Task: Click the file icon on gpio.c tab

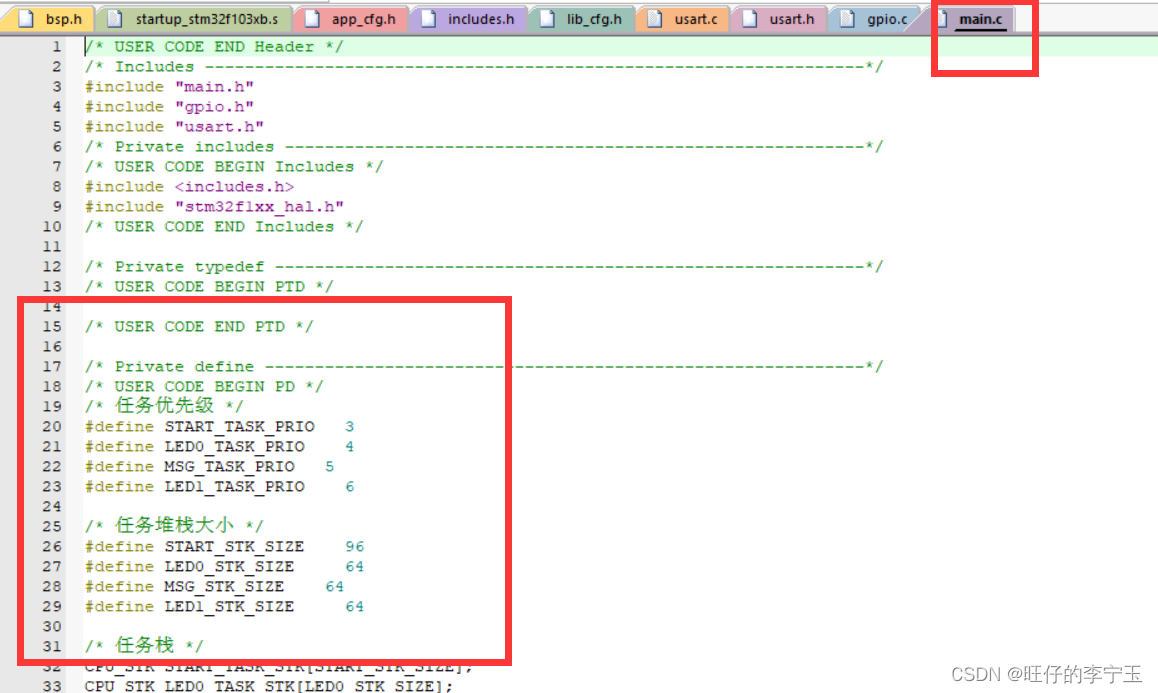Action: point(847,19)
